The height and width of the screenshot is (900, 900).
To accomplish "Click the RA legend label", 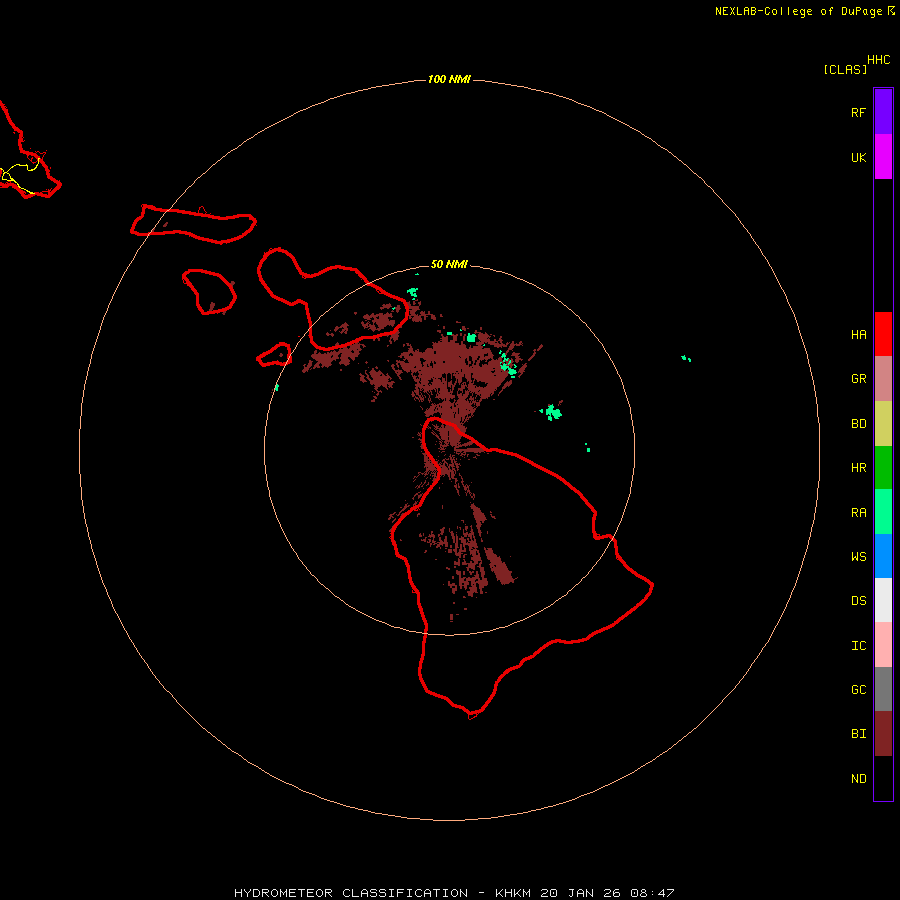I will coord(858,513).
